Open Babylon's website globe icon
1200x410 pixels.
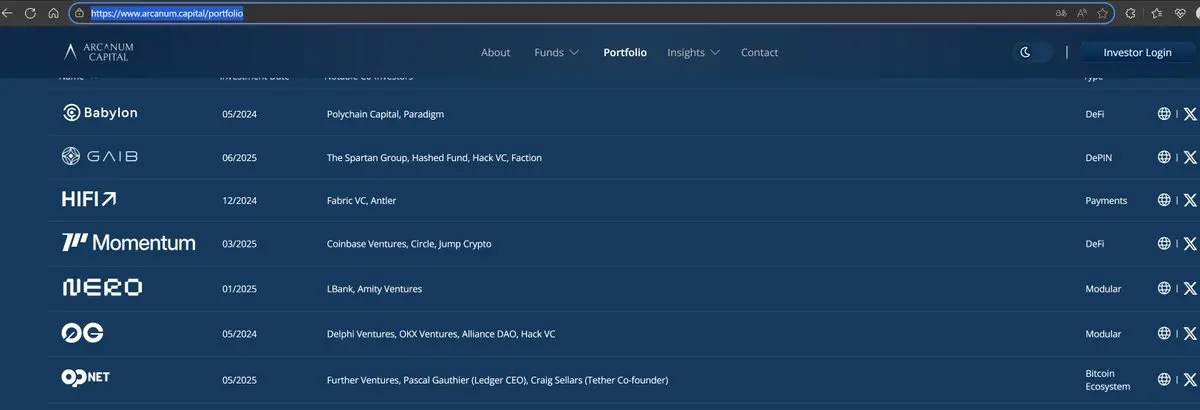tap(1164, 114)
